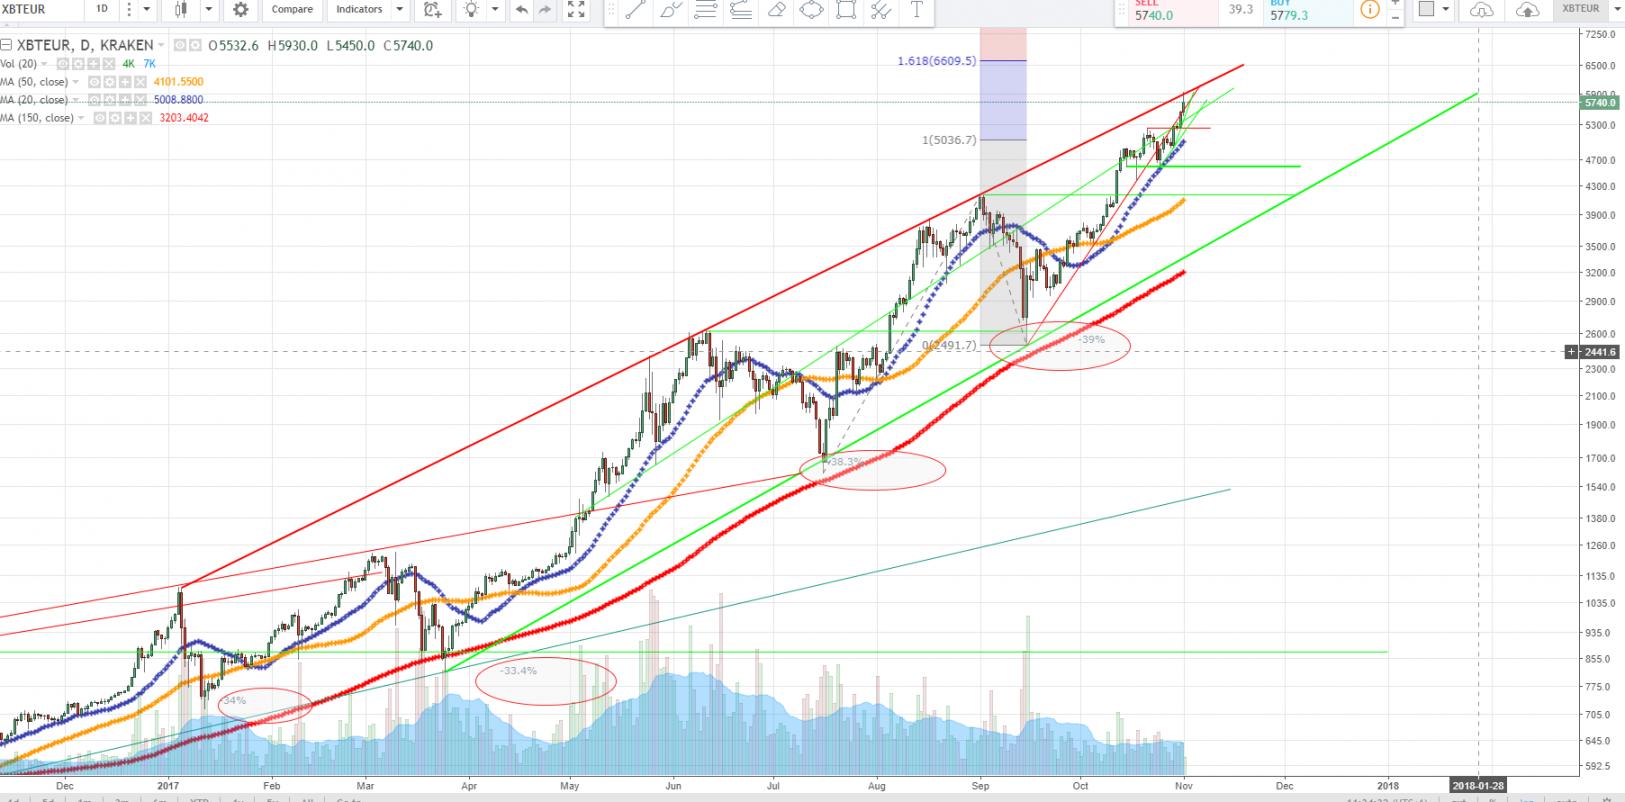Viewport: 1625px width, 802px height.
Task: Click the Compare button
Action: pos(292,9)
